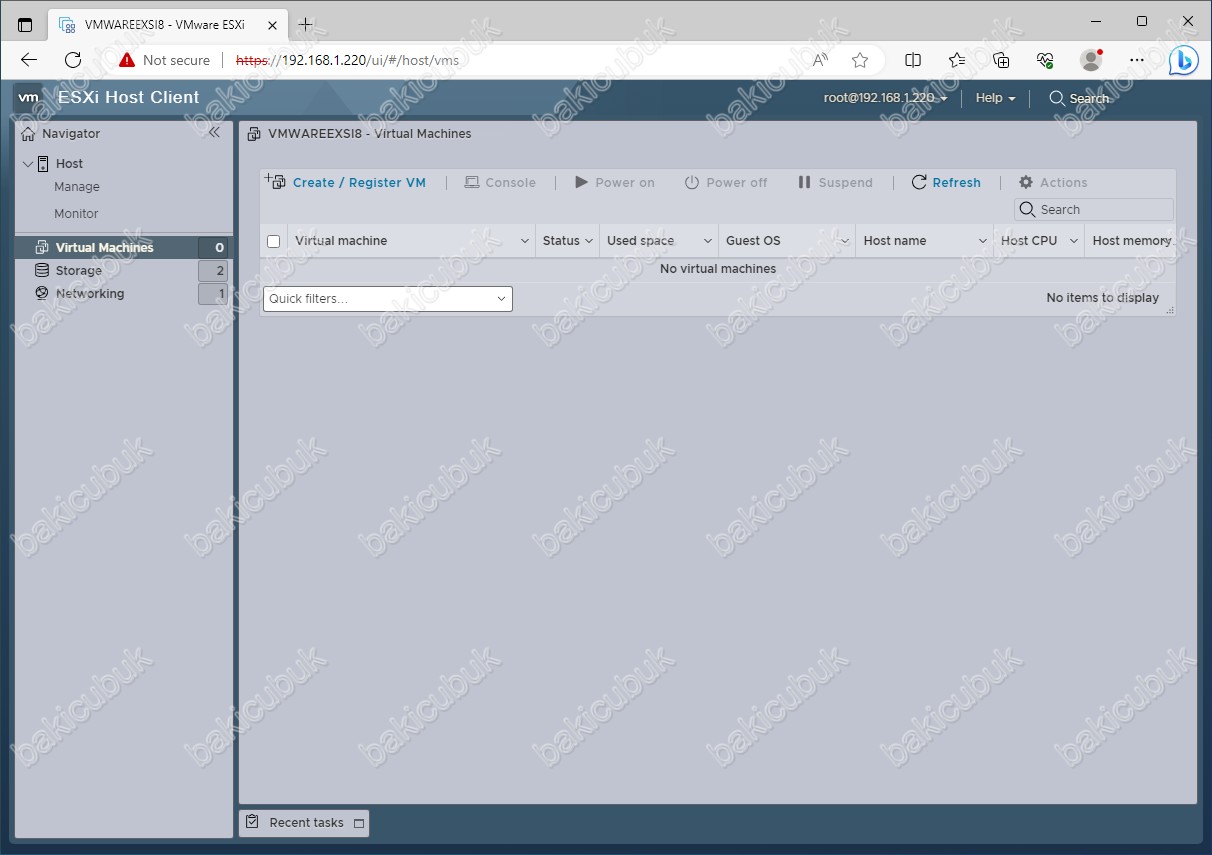Open Edge Settings and more menu

tap(1137, 60)
